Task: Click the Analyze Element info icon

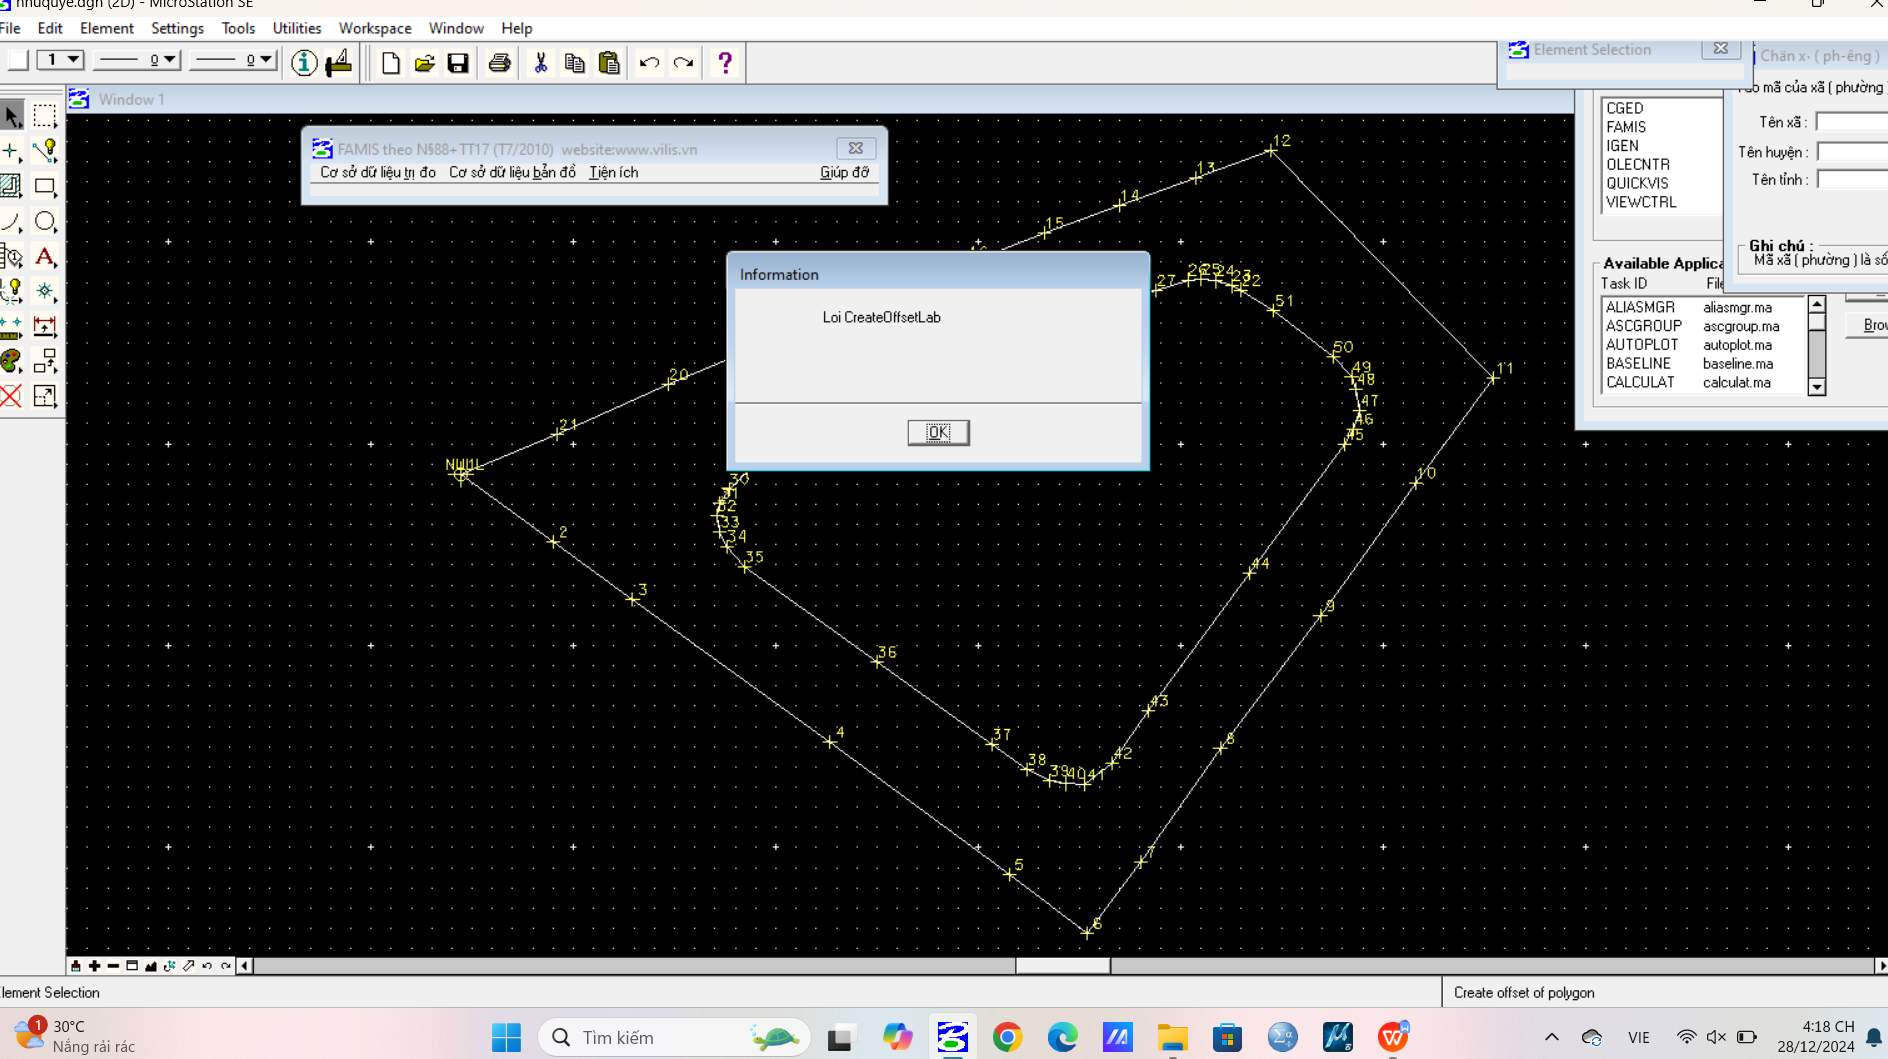Action: tap(304, 63)
